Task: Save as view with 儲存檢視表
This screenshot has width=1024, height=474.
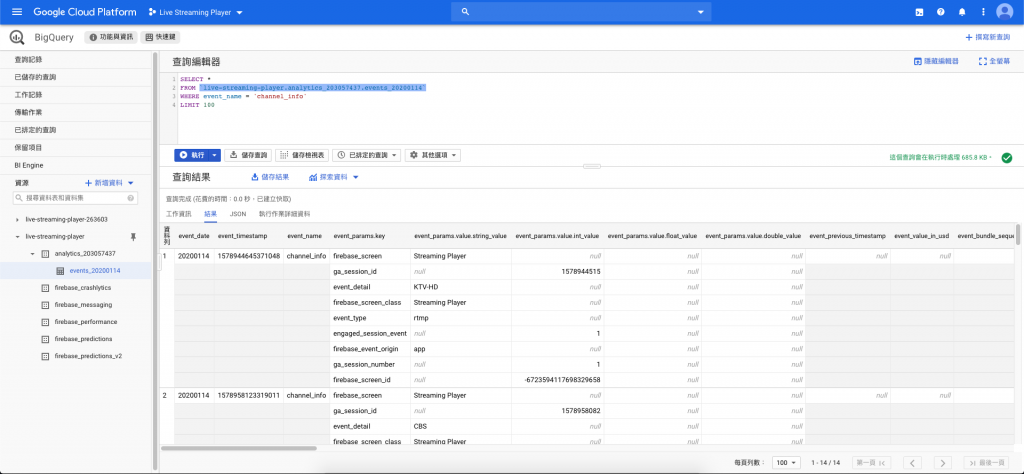Action: click(x=302, y=155)
